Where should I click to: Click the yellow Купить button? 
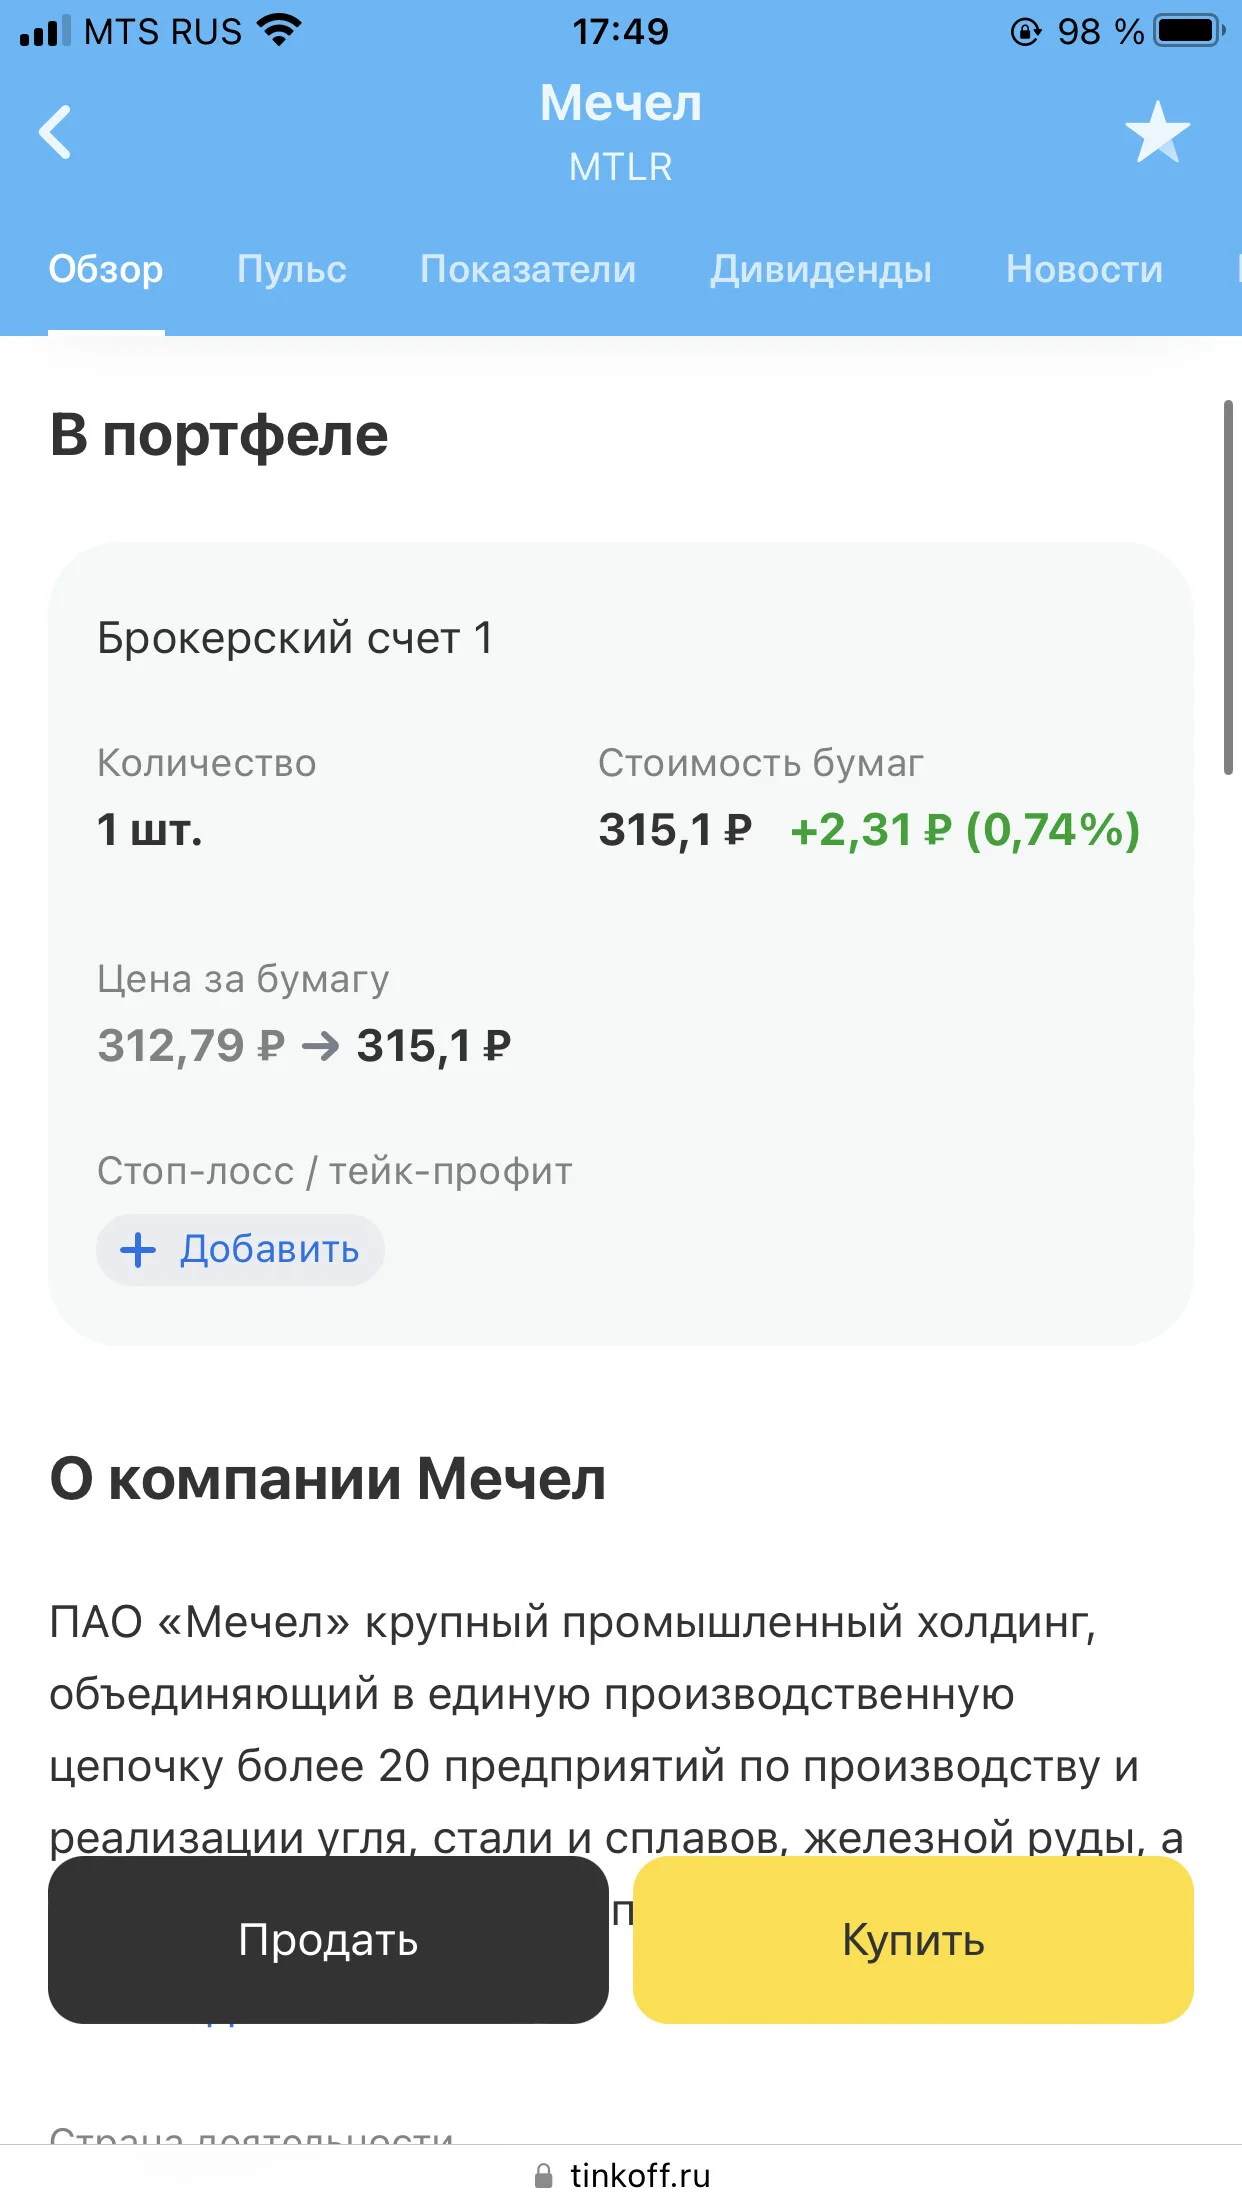point(913,1940)
